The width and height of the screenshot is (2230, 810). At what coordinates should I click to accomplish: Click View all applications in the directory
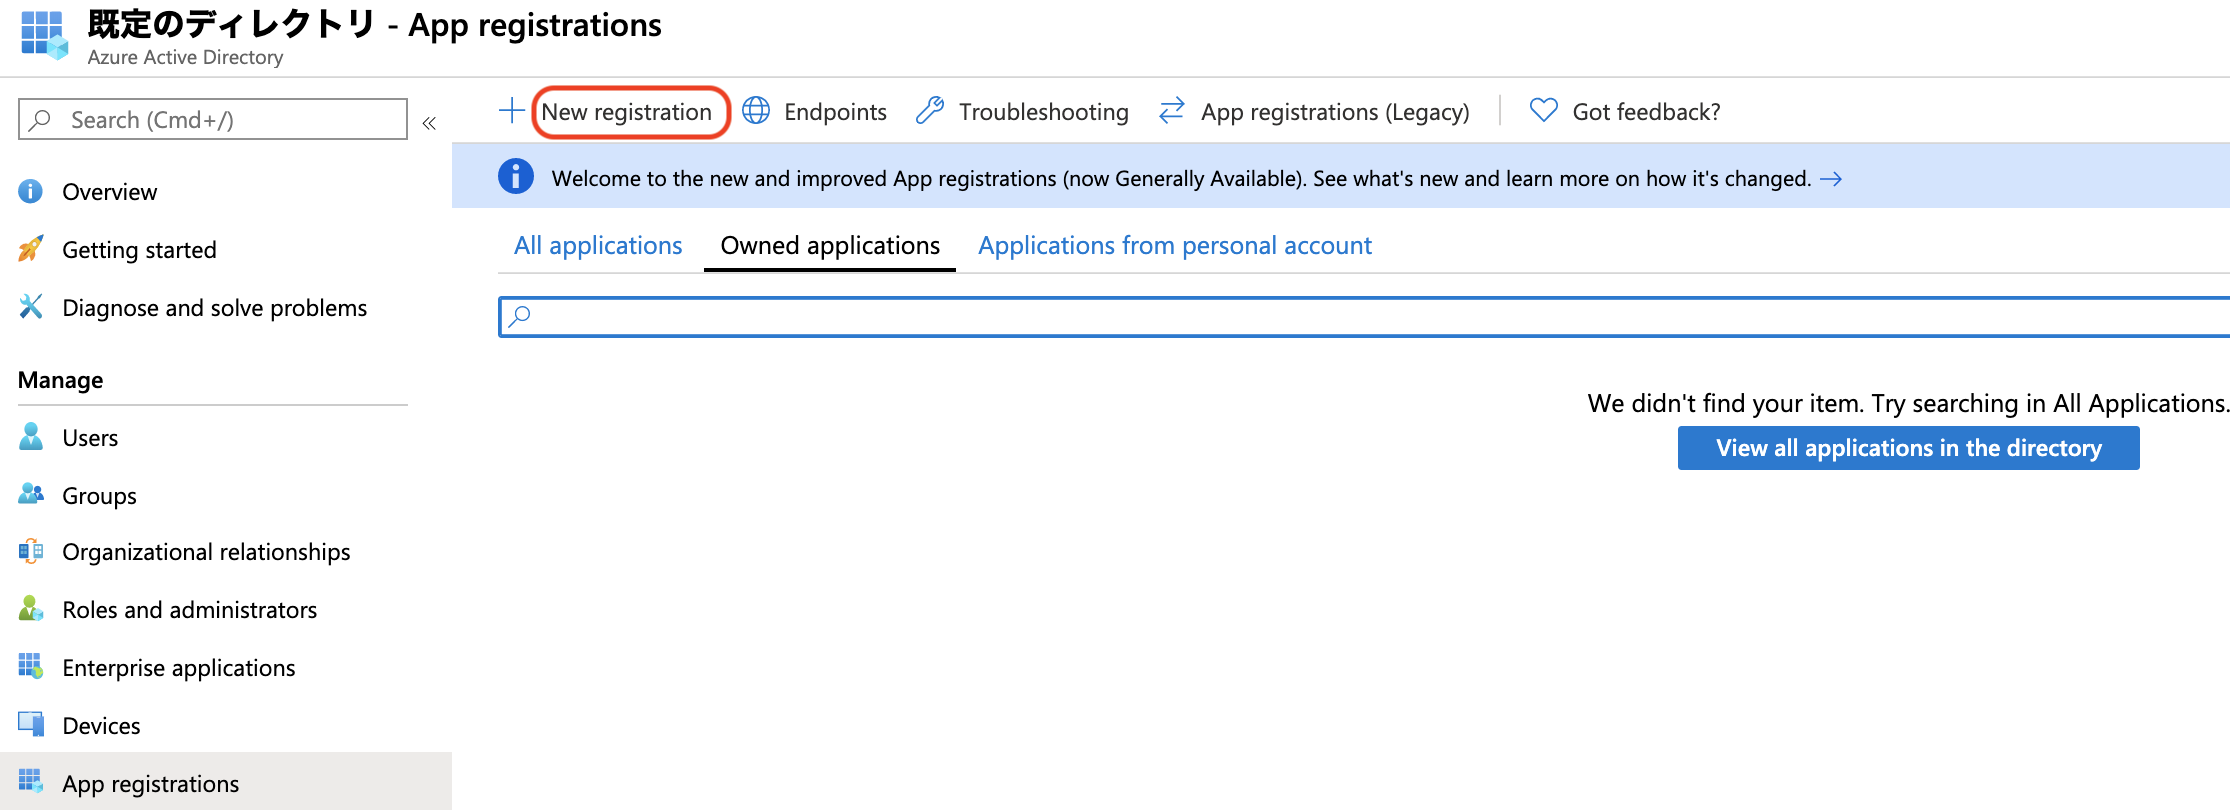(x=1908, y=448)
